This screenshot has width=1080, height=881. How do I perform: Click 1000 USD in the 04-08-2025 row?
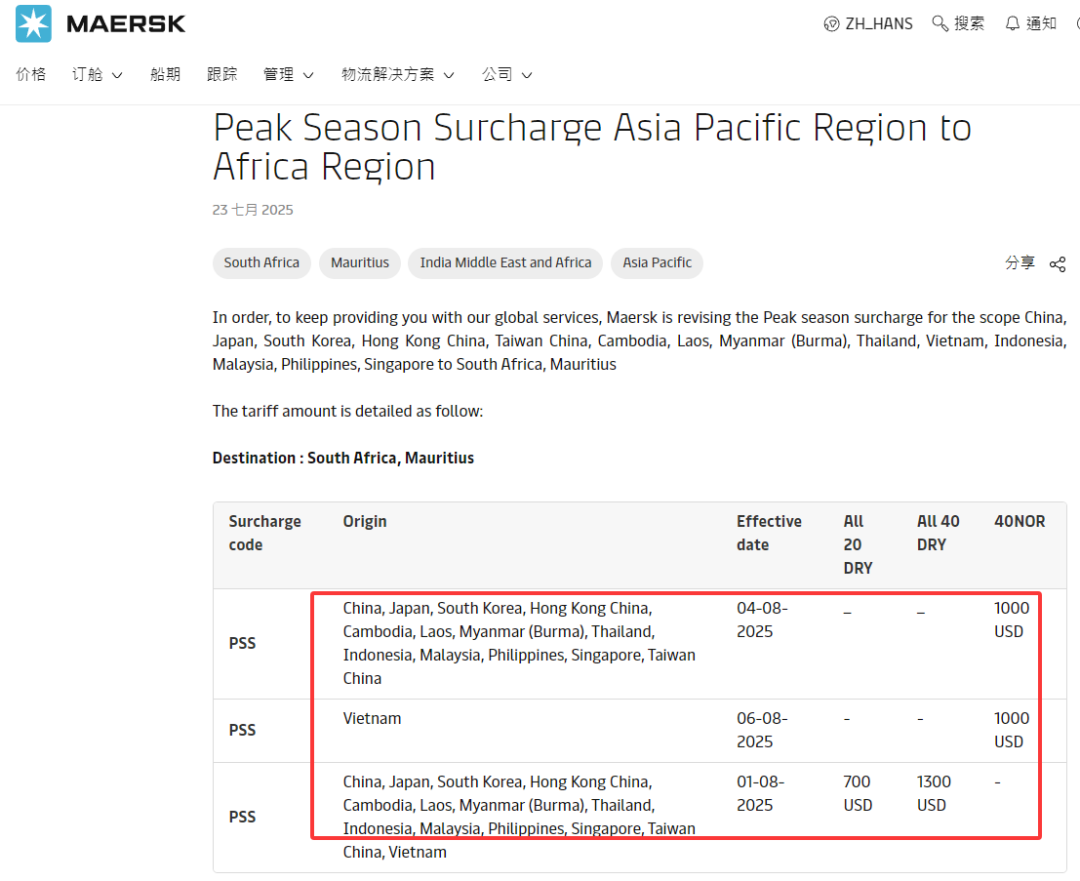pos(1012,620)
